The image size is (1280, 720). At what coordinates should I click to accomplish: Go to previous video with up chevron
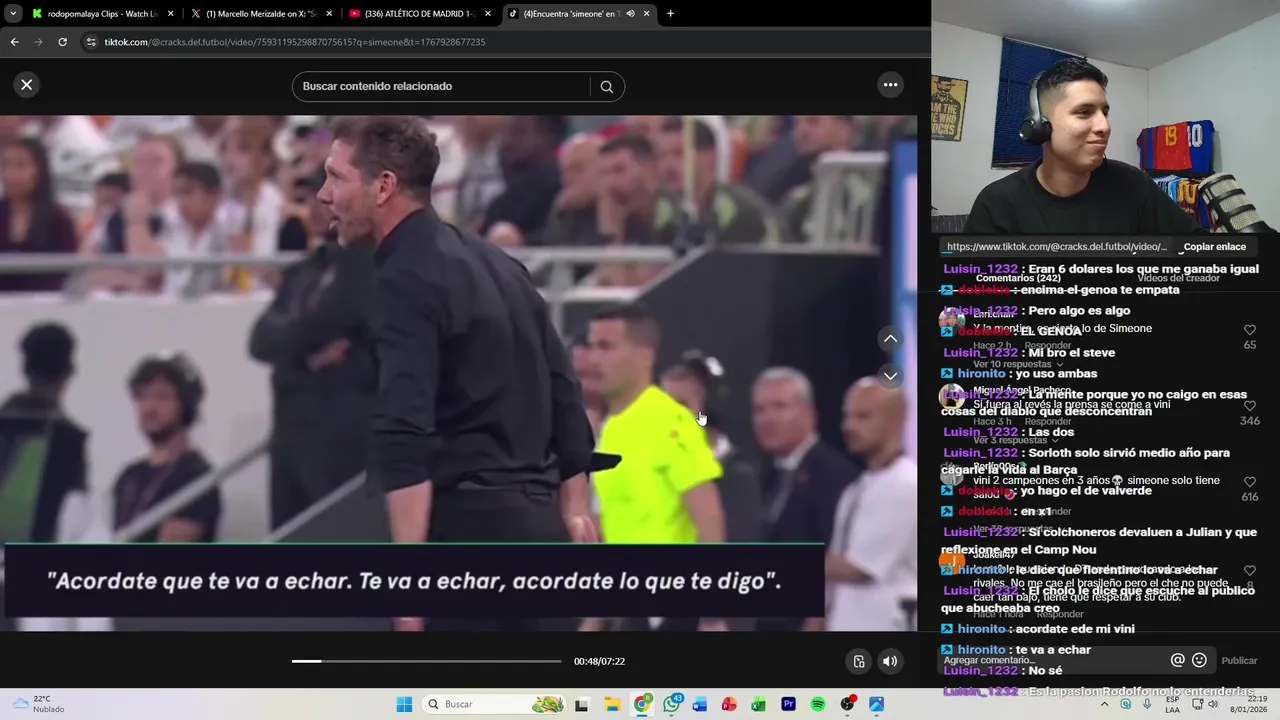pos(890,339)
